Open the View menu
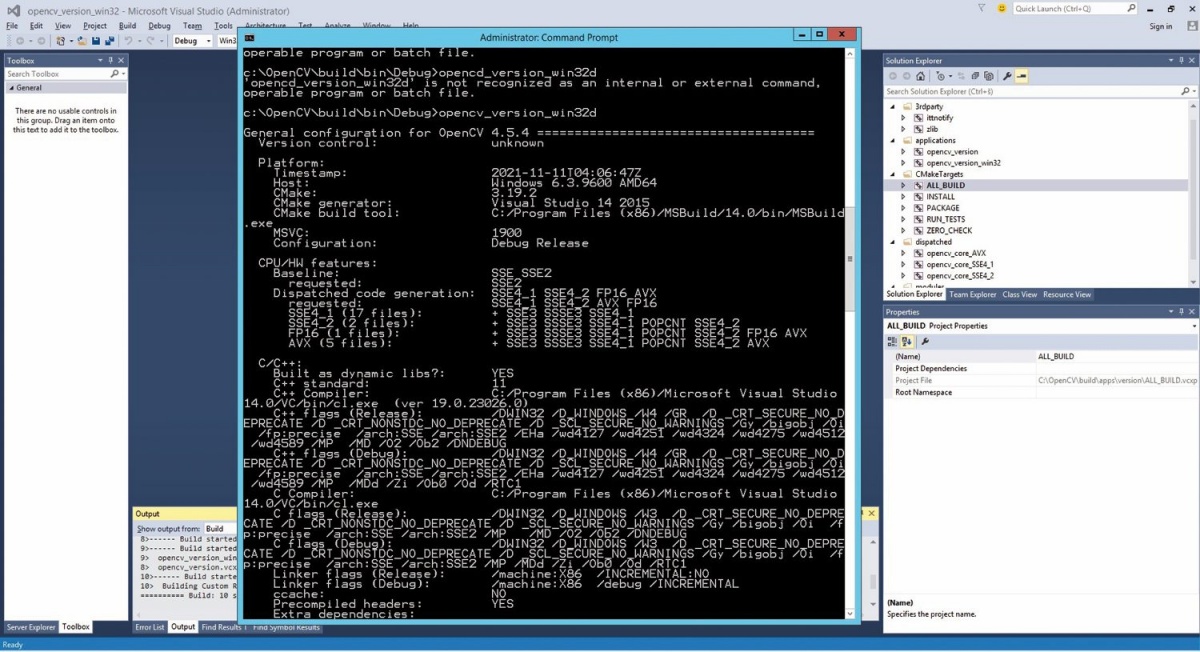Image resolution: width=1200 pixels, height=652 pixels. pos(63,26)
